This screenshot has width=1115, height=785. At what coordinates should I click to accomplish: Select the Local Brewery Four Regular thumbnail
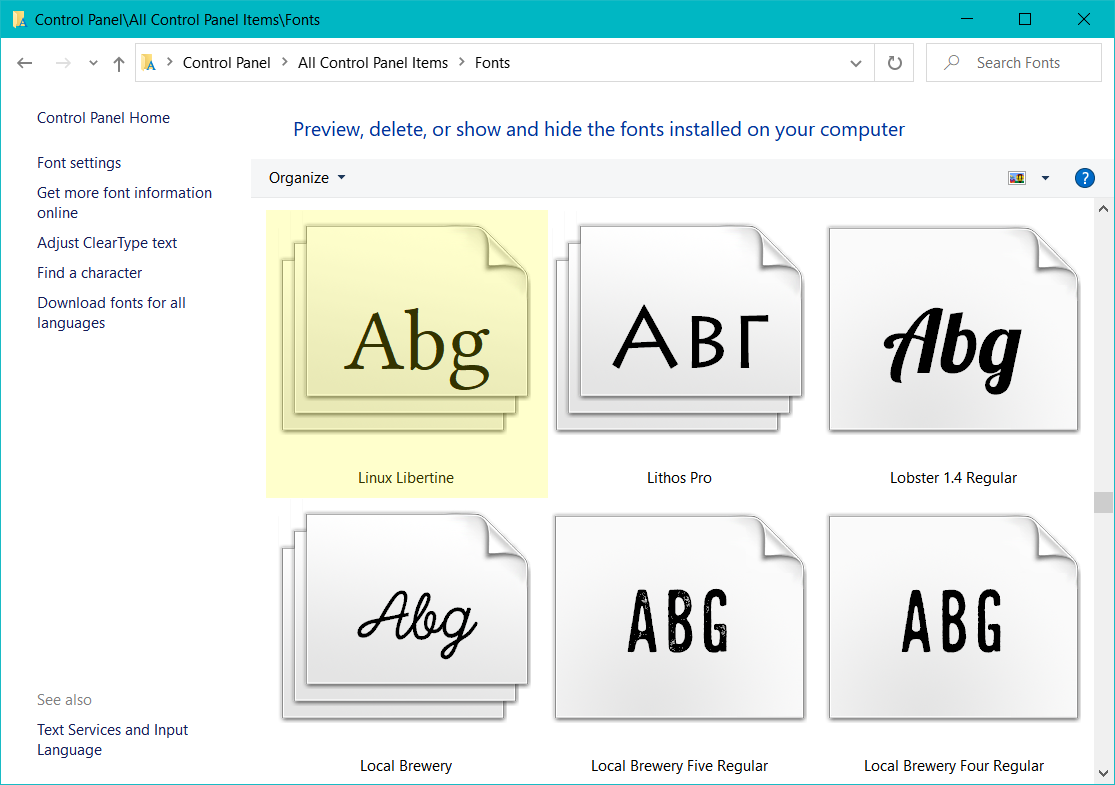pos(954,617)
